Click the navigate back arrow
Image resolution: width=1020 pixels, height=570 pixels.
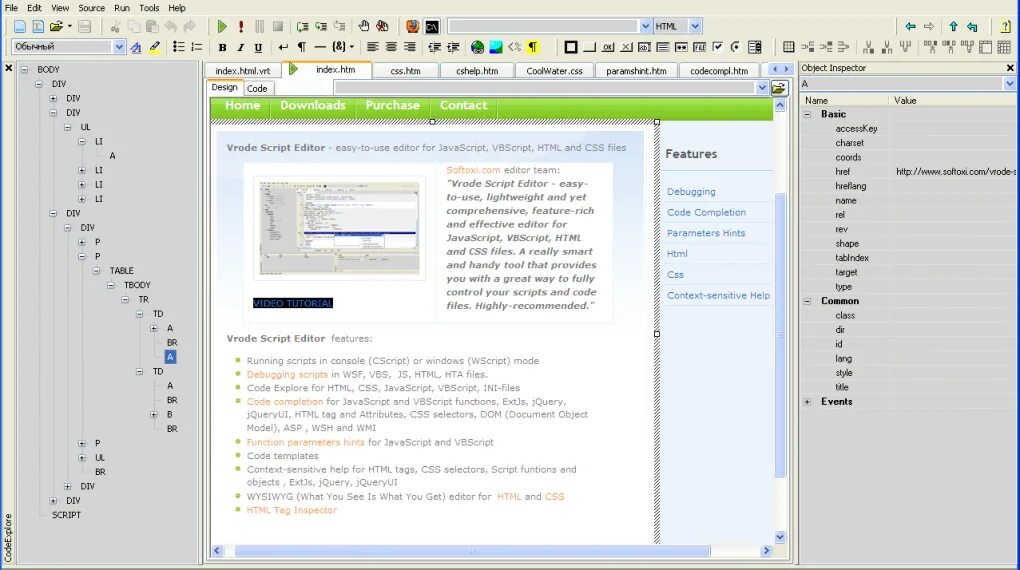tap(910, 27)
